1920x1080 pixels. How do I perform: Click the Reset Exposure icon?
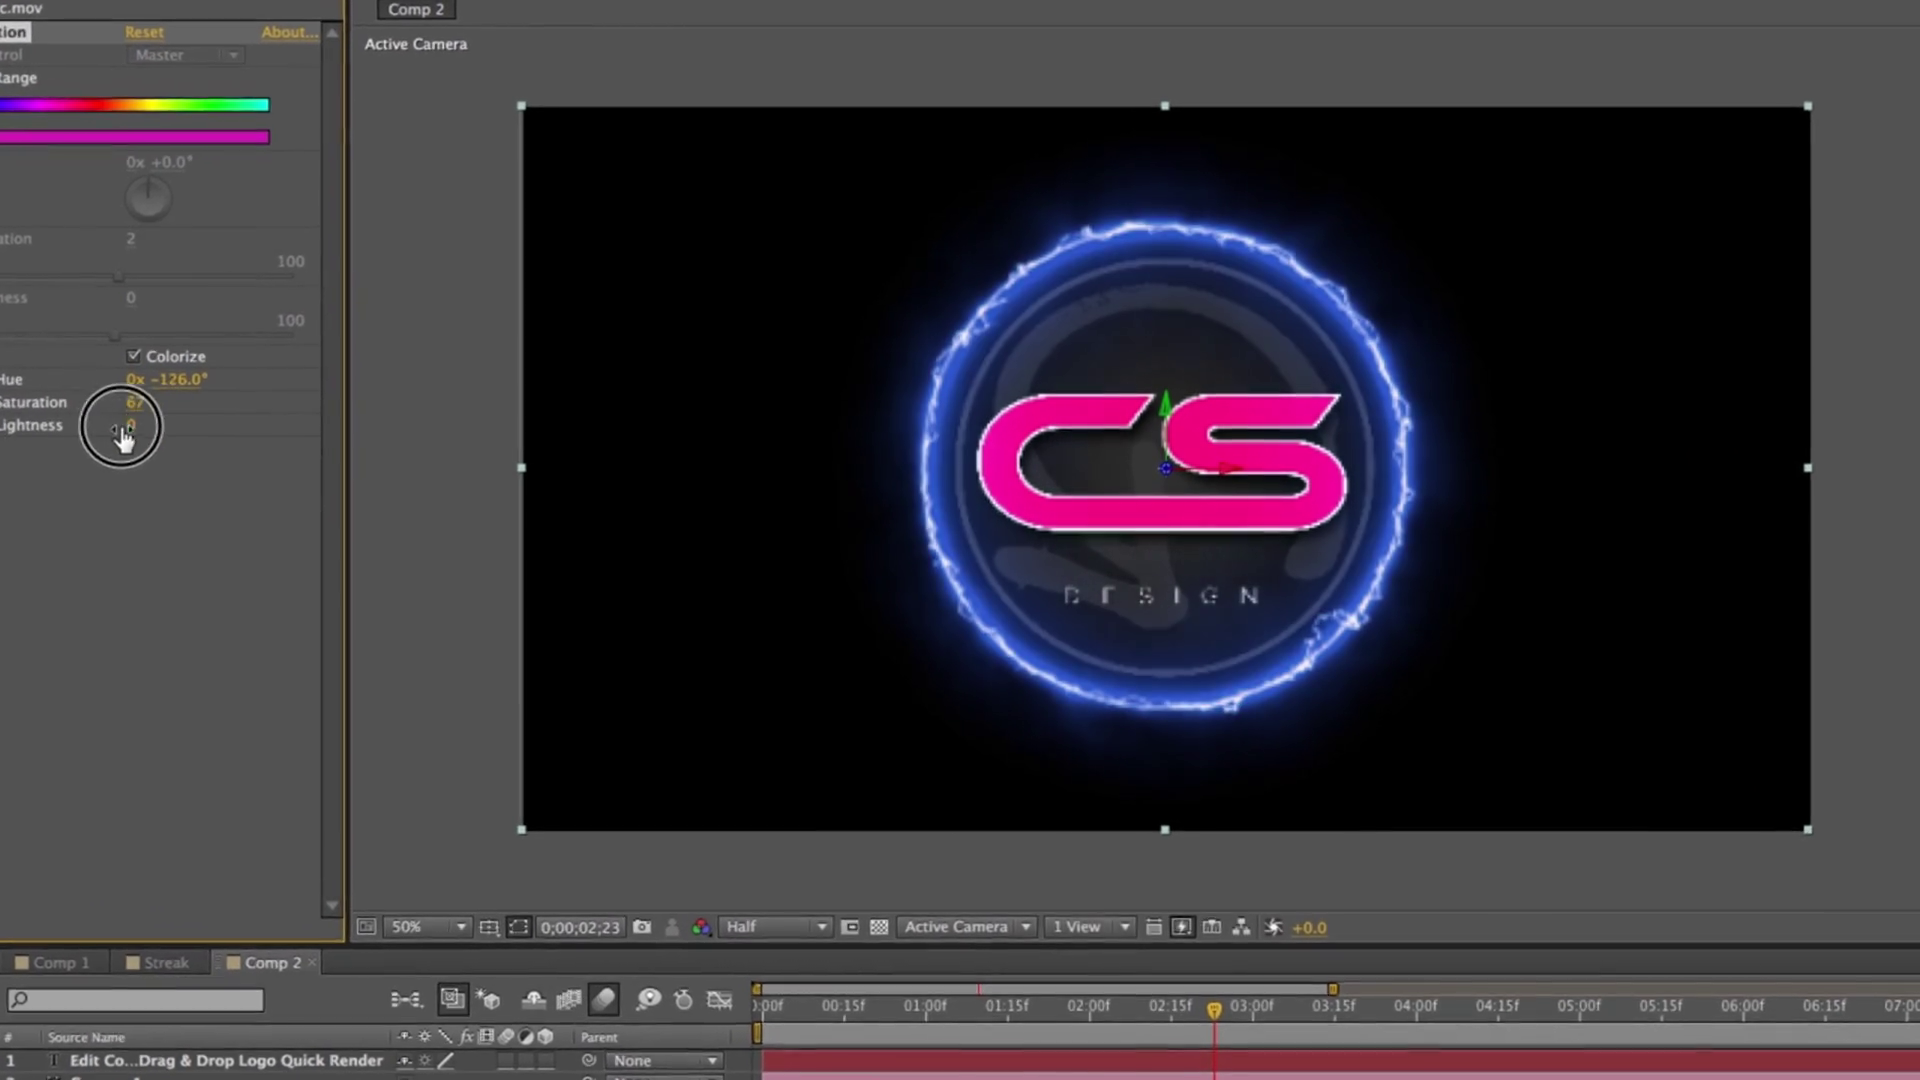pyautogui.click(x=1273, y=927)
